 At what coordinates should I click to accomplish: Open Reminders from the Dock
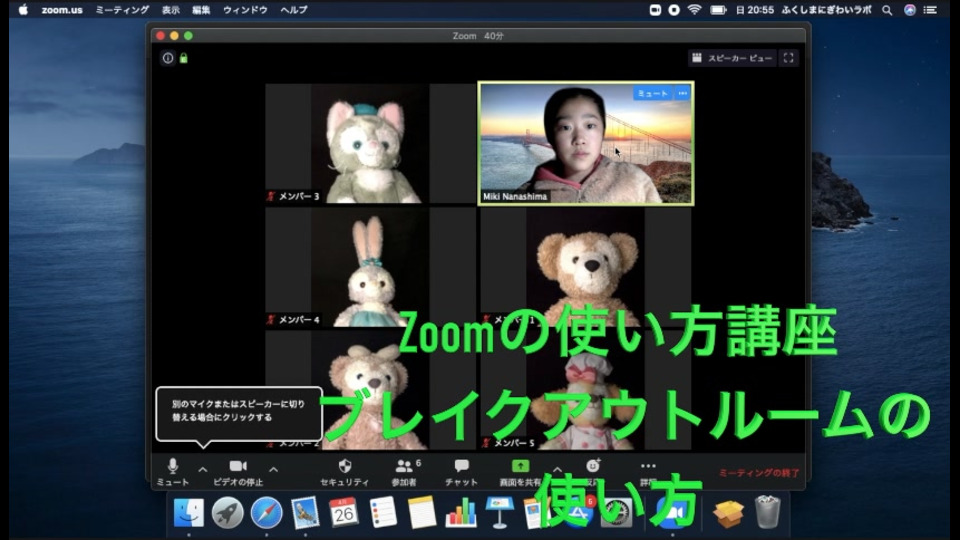(383, 512)
